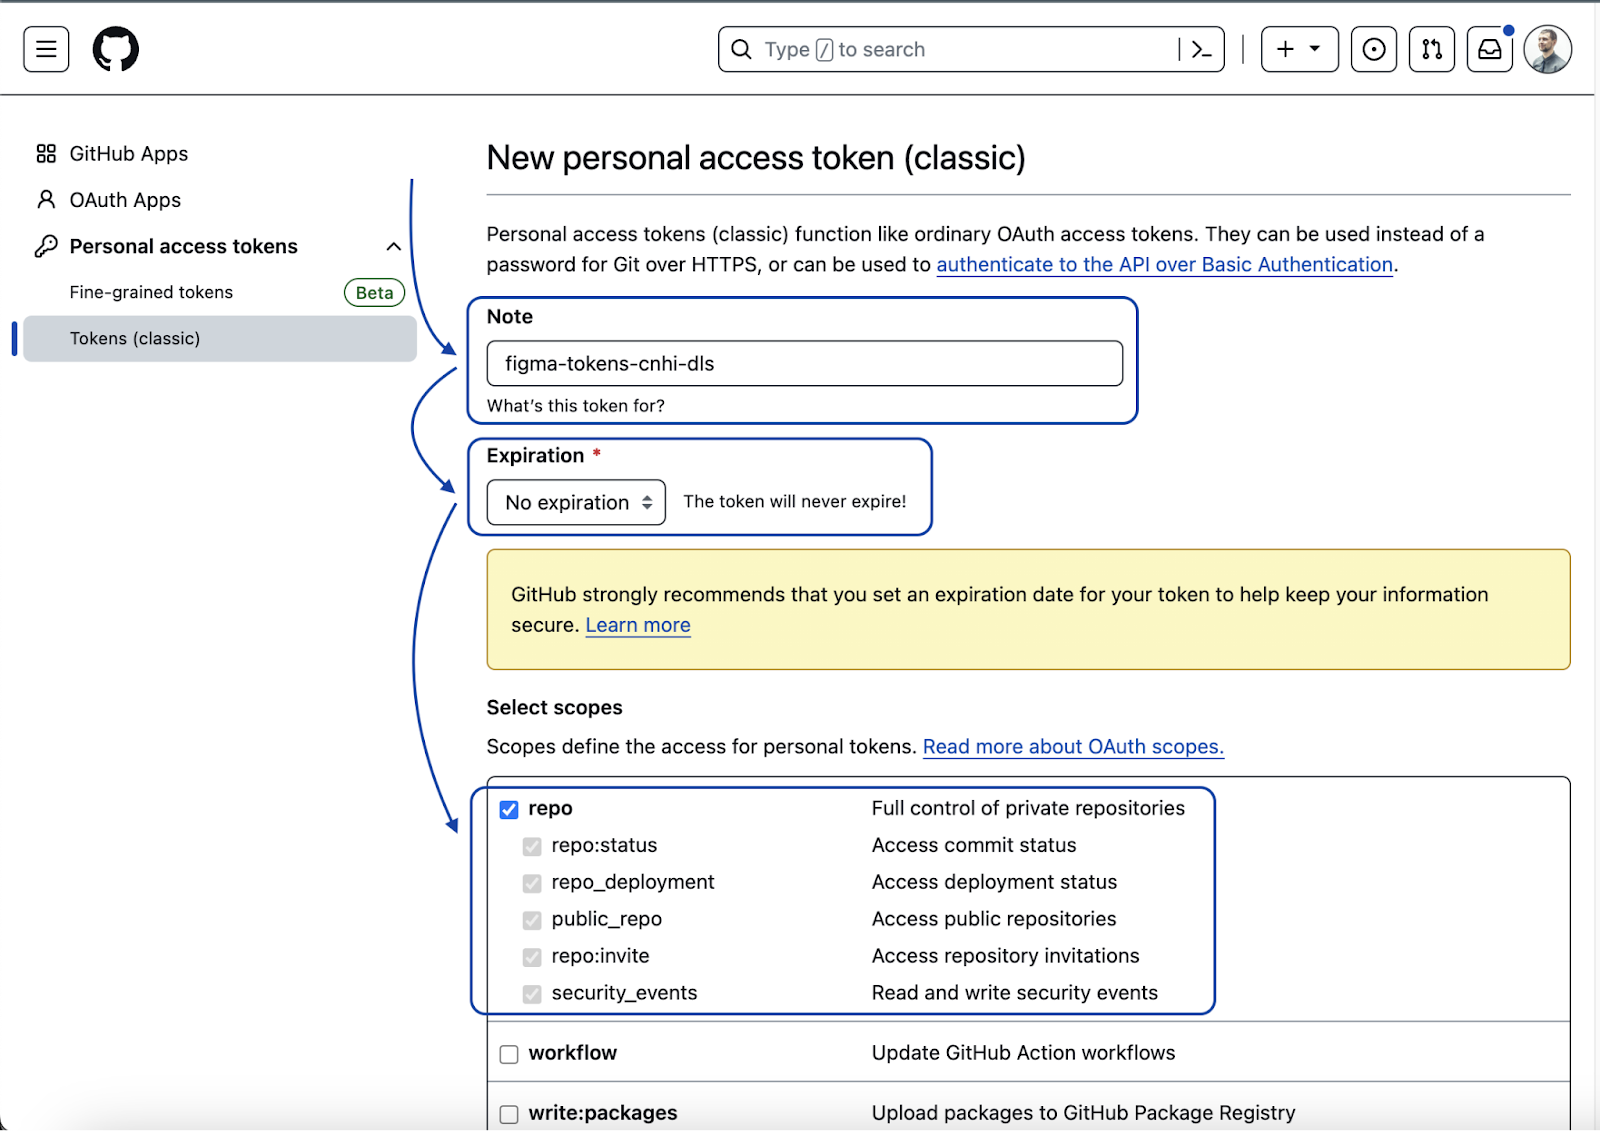The width and height of the screenshot is (1600, 1131).
Task: Open OAuth Apps settings page
Action: tap(125, 200)
